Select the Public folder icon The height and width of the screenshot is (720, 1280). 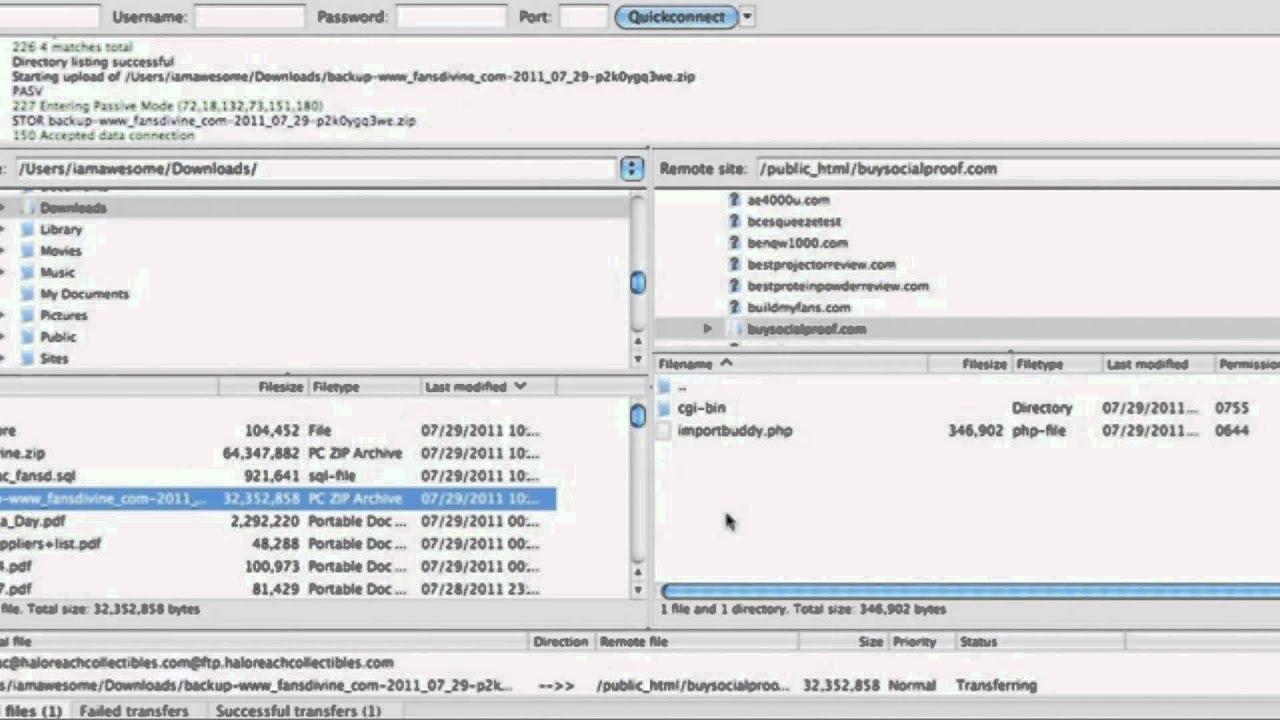pyautogui.click(x=28, y=337)
